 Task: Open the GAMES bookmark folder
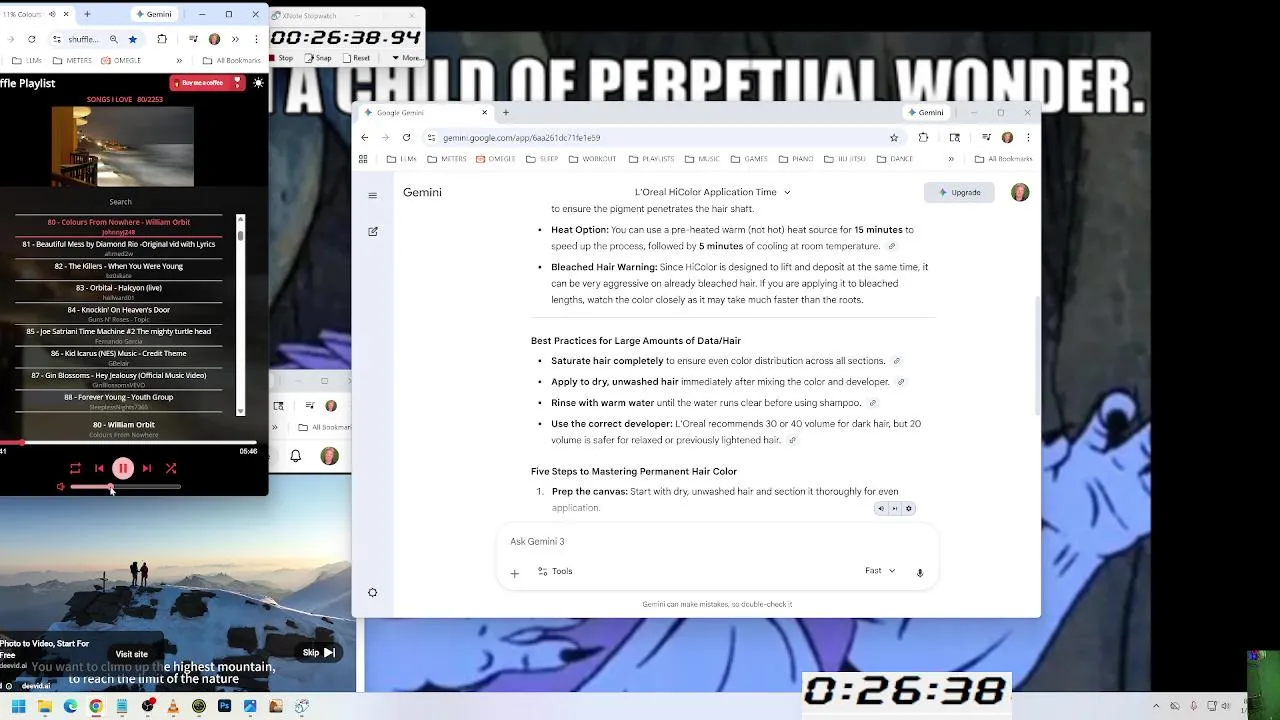[x=749, y=159]
